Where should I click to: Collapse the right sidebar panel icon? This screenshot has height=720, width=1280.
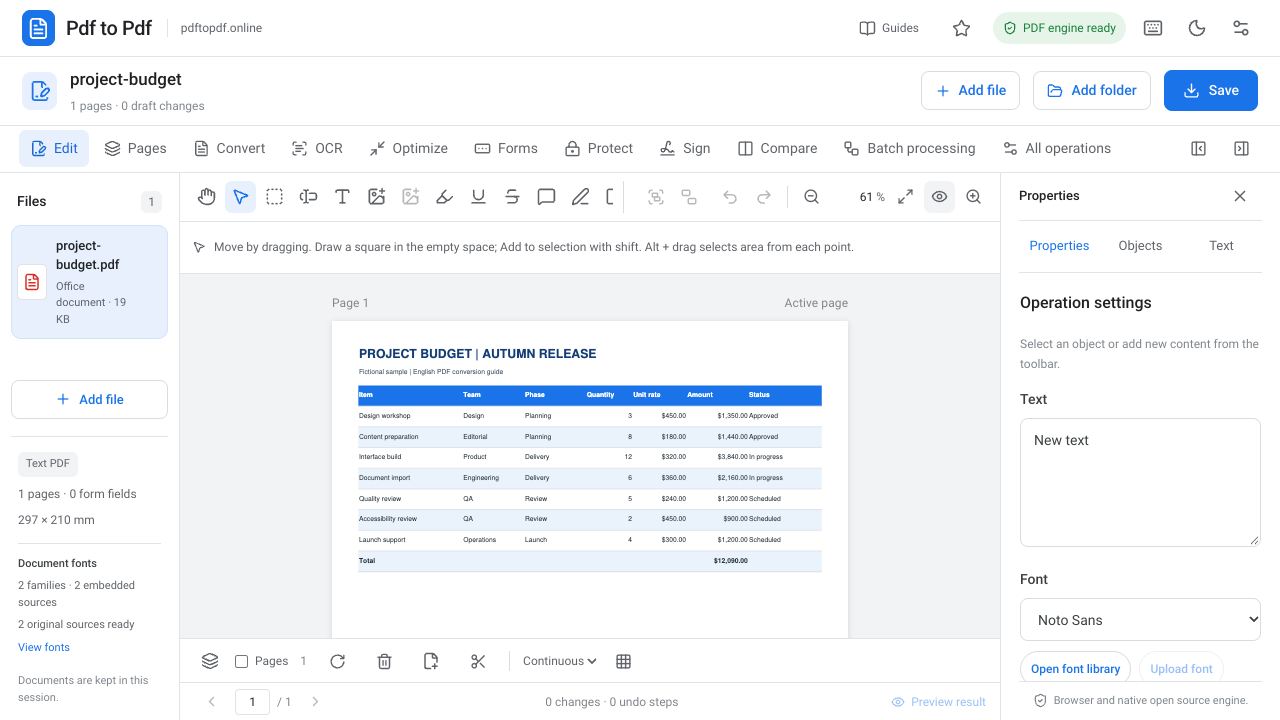(x=1241, y=148)
